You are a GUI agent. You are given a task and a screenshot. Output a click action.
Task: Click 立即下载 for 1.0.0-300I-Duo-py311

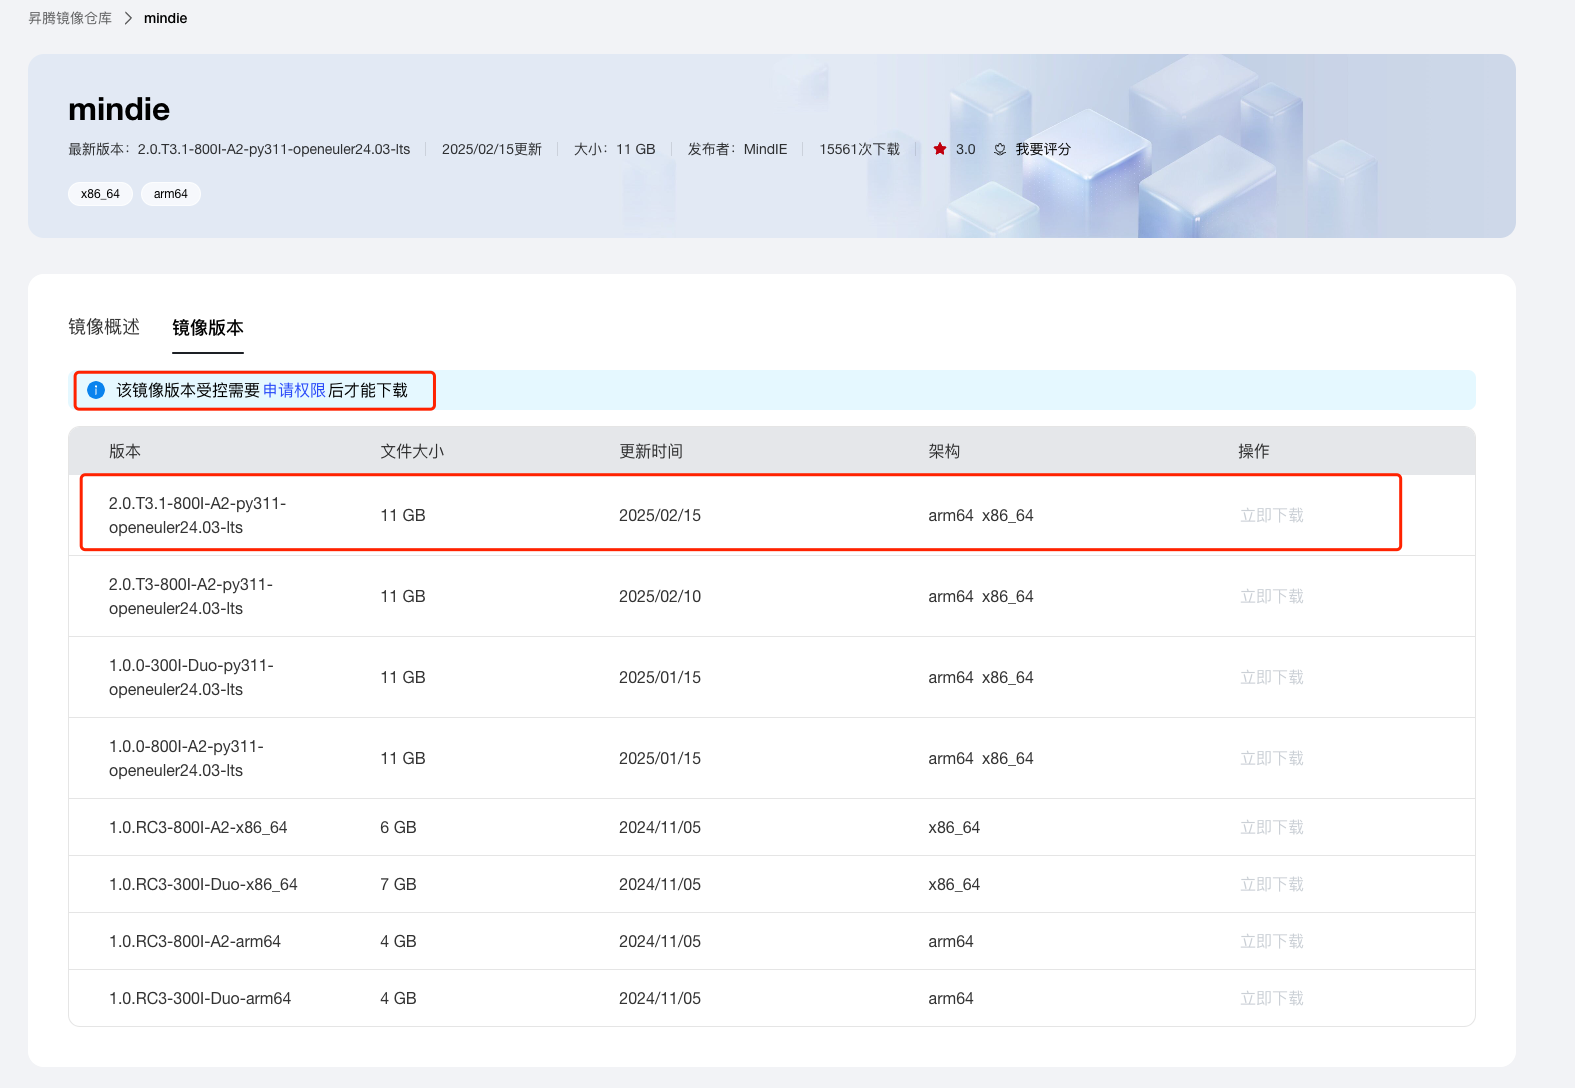click(x=1272, y=677)
